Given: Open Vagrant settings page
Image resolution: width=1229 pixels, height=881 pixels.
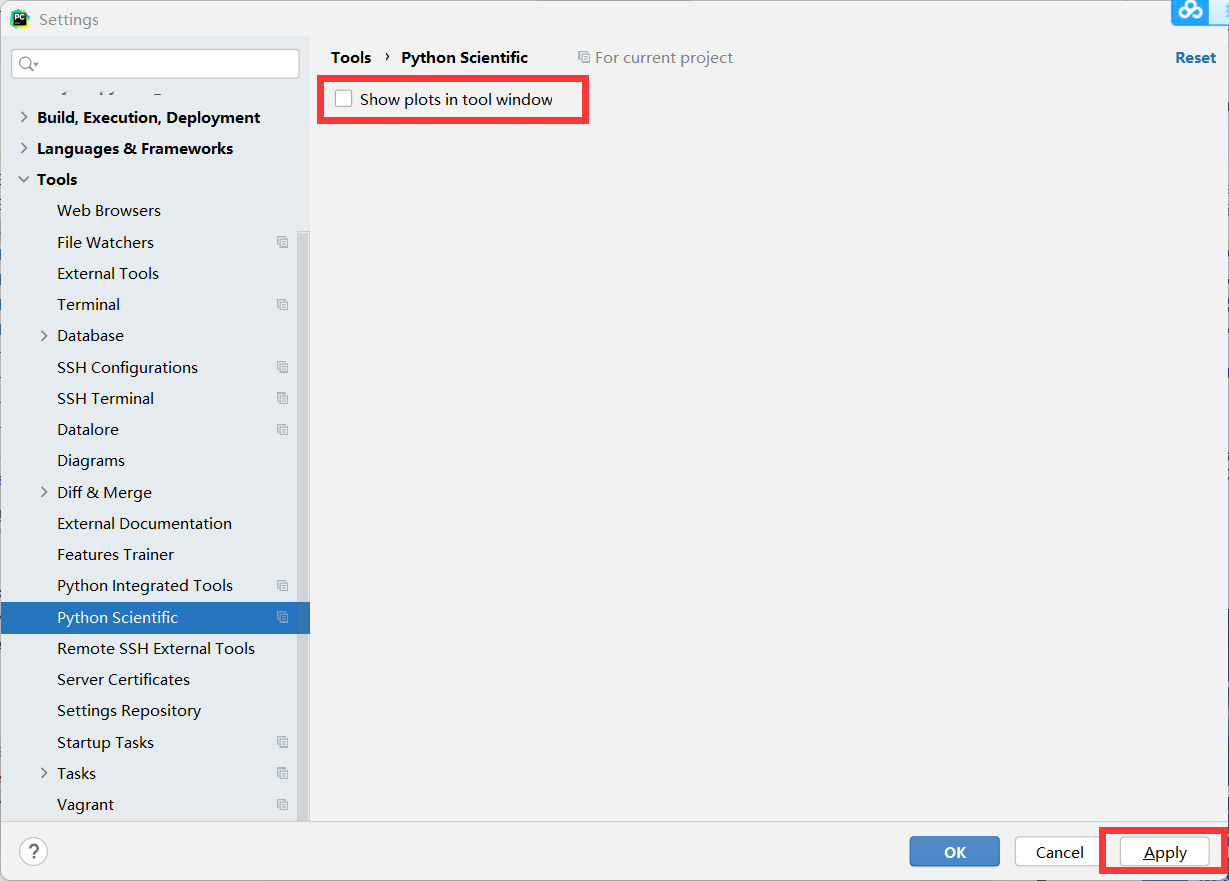Looking at the screenshot, I should point(85,805).
